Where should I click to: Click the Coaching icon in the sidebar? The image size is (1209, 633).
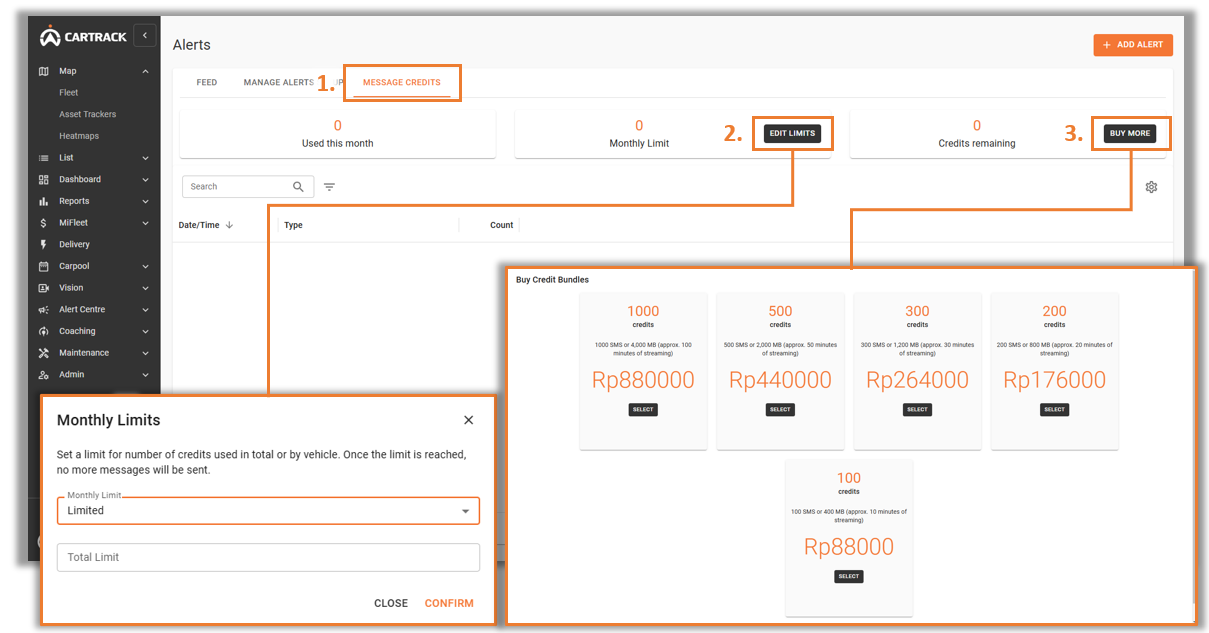tap(43, 331)
